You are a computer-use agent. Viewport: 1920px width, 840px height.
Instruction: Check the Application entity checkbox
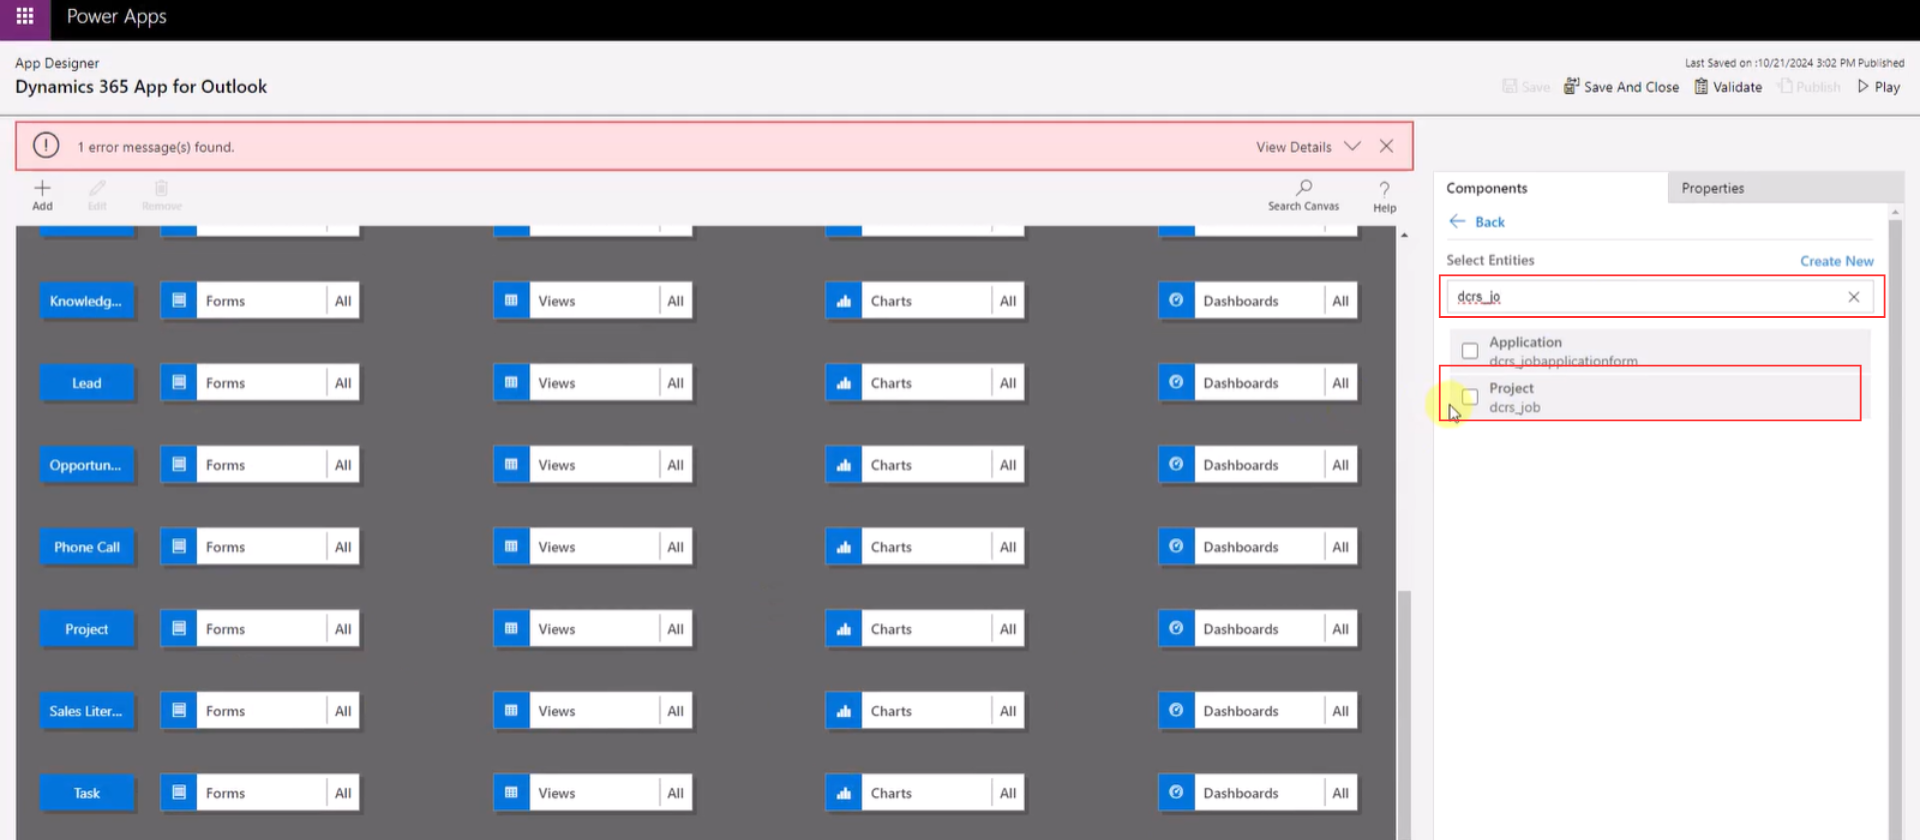[x=1469, y=351]
